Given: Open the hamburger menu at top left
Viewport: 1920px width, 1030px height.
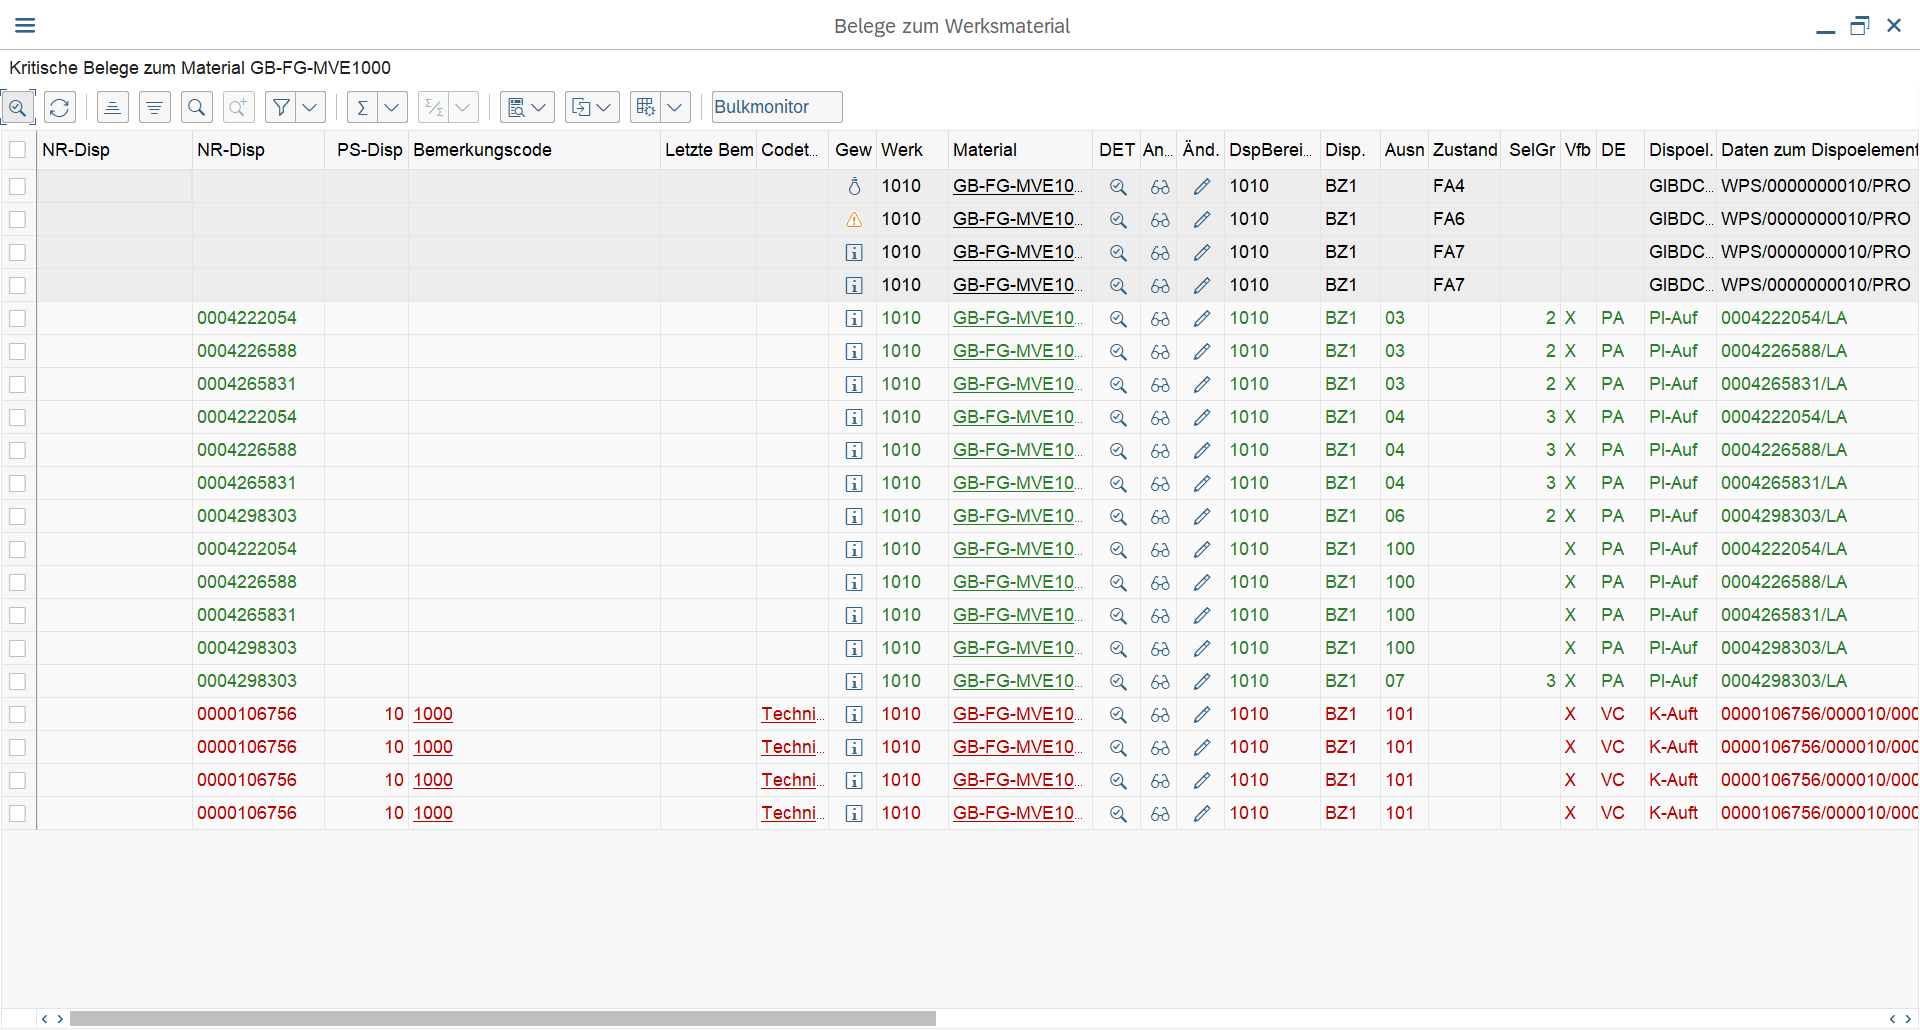Looking at the screenshot, I should click(x=25, y=25).
